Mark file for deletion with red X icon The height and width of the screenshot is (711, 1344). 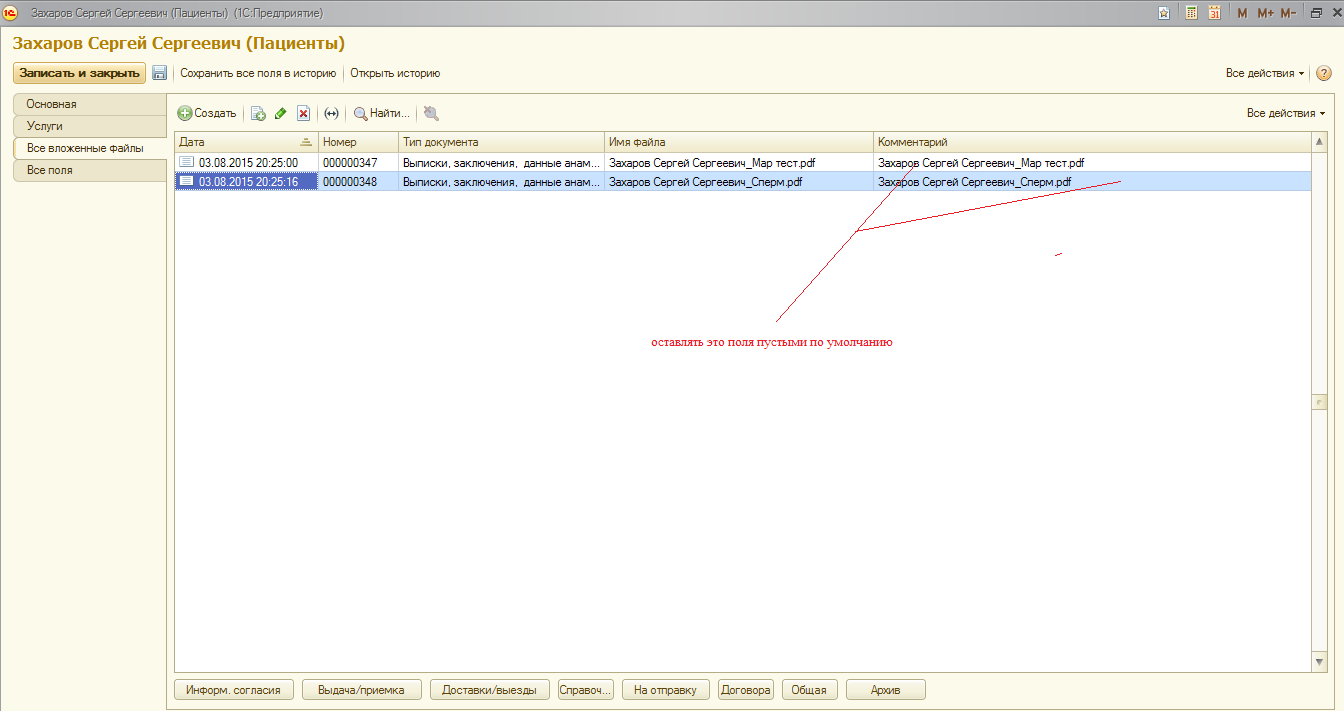click(x=304, y=114)
